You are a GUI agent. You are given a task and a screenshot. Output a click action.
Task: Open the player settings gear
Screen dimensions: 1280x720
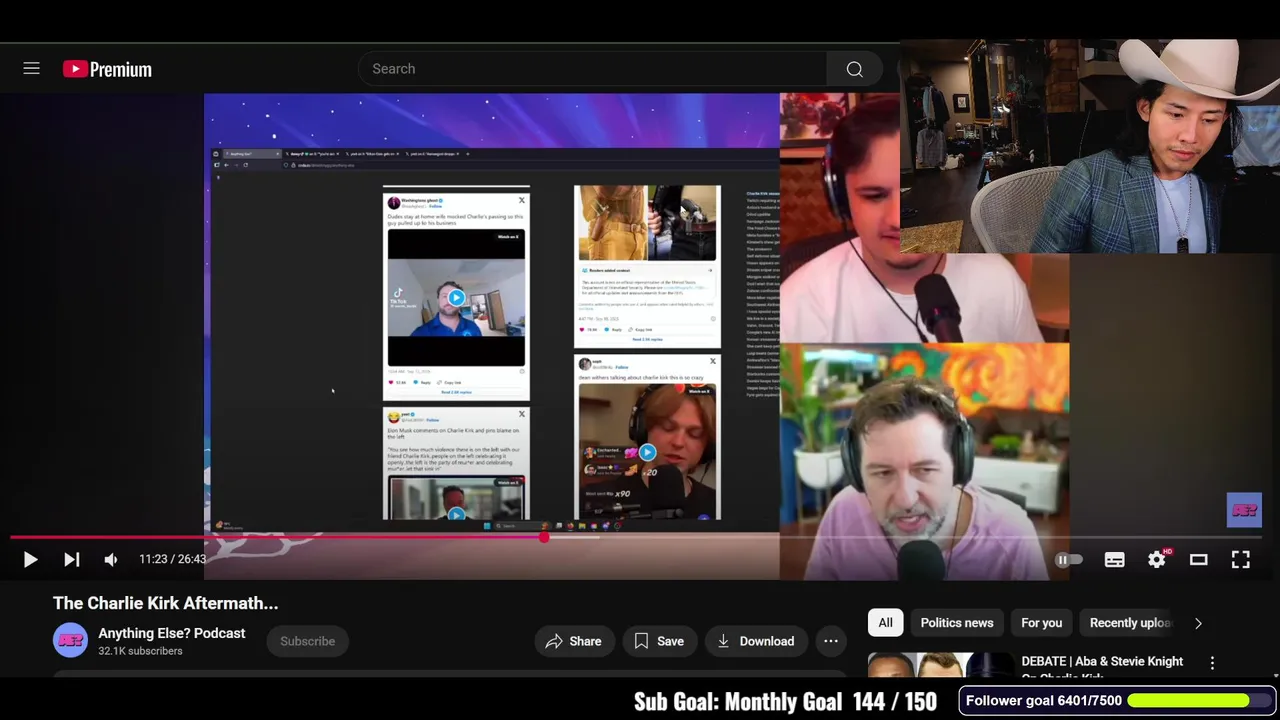(x=1157, y=560)
